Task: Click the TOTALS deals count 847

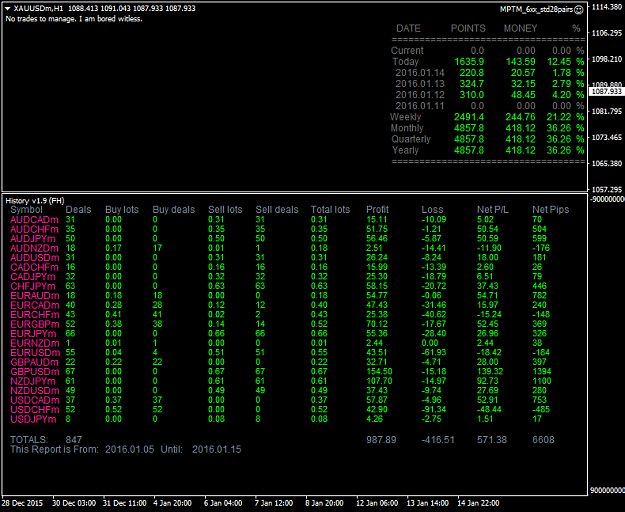Action: point(74,440)
